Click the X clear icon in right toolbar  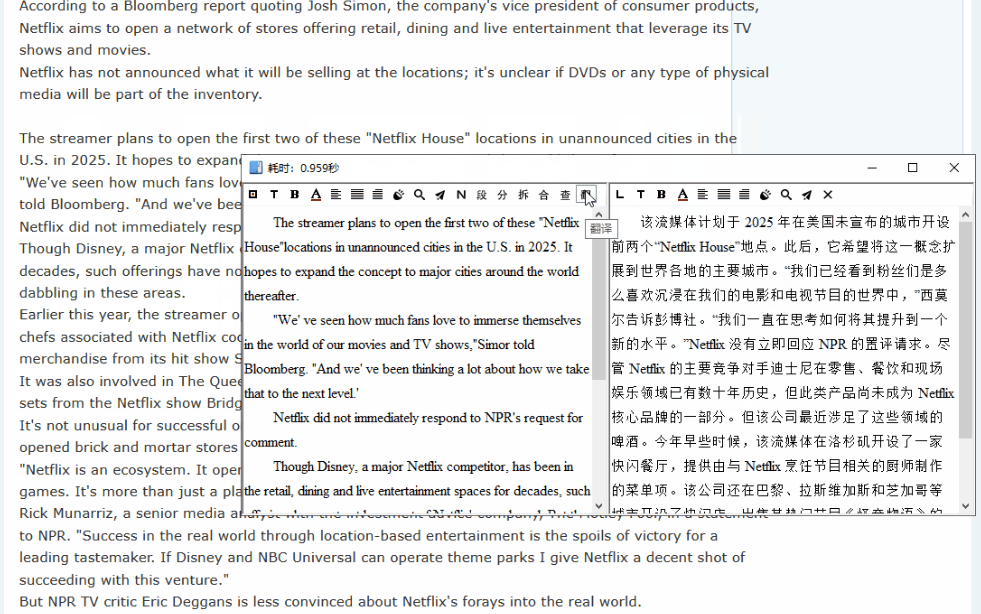tap(828, 195)
